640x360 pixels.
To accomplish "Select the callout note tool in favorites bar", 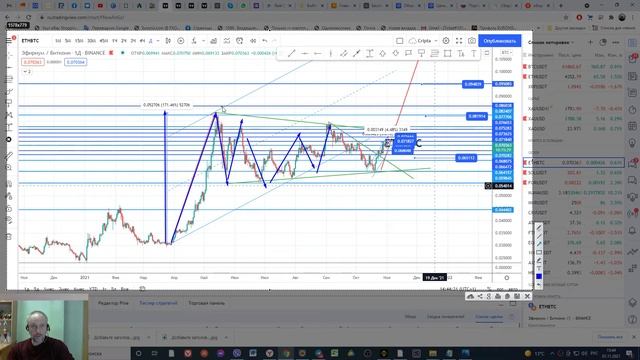I will coord(409,53).
